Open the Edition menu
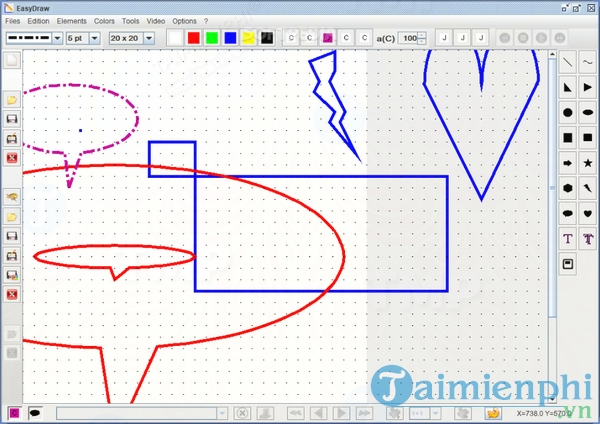 pyautogui.click(x=38, y=21)
